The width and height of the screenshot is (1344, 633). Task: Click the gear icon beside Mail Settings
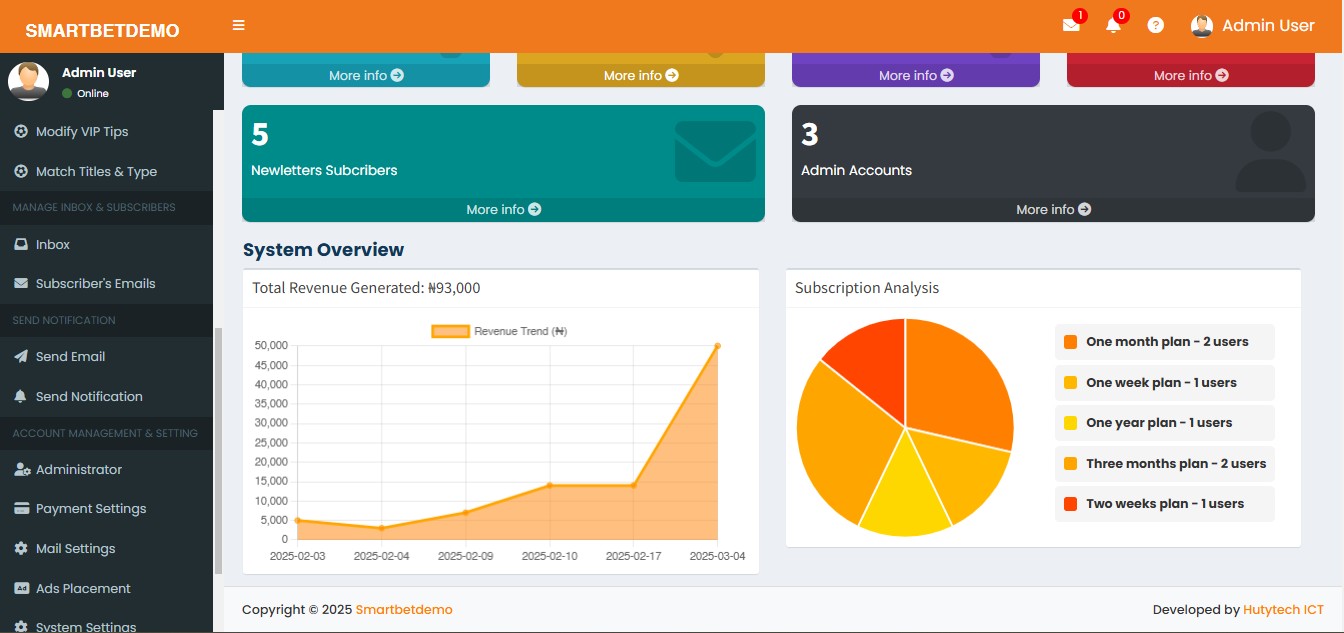(21, 549)
